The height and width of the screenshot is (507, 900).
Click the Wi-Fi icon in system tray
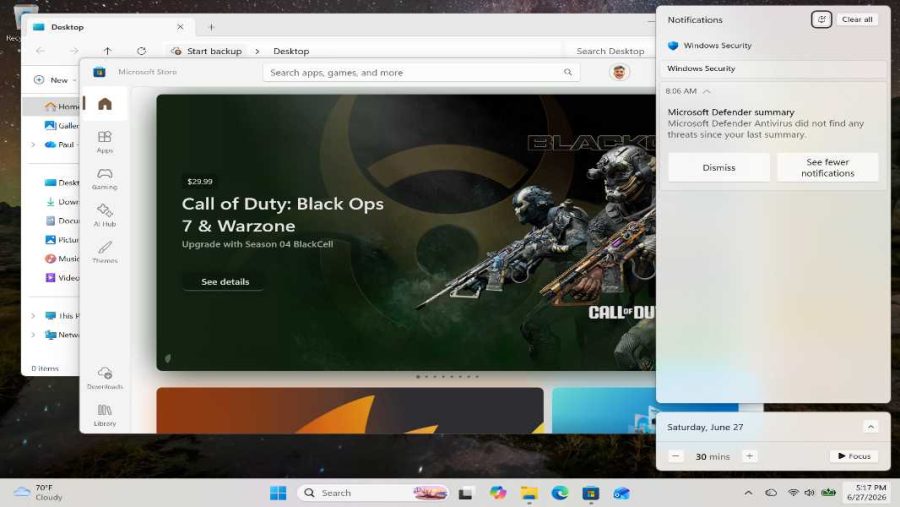coord(793,493)
